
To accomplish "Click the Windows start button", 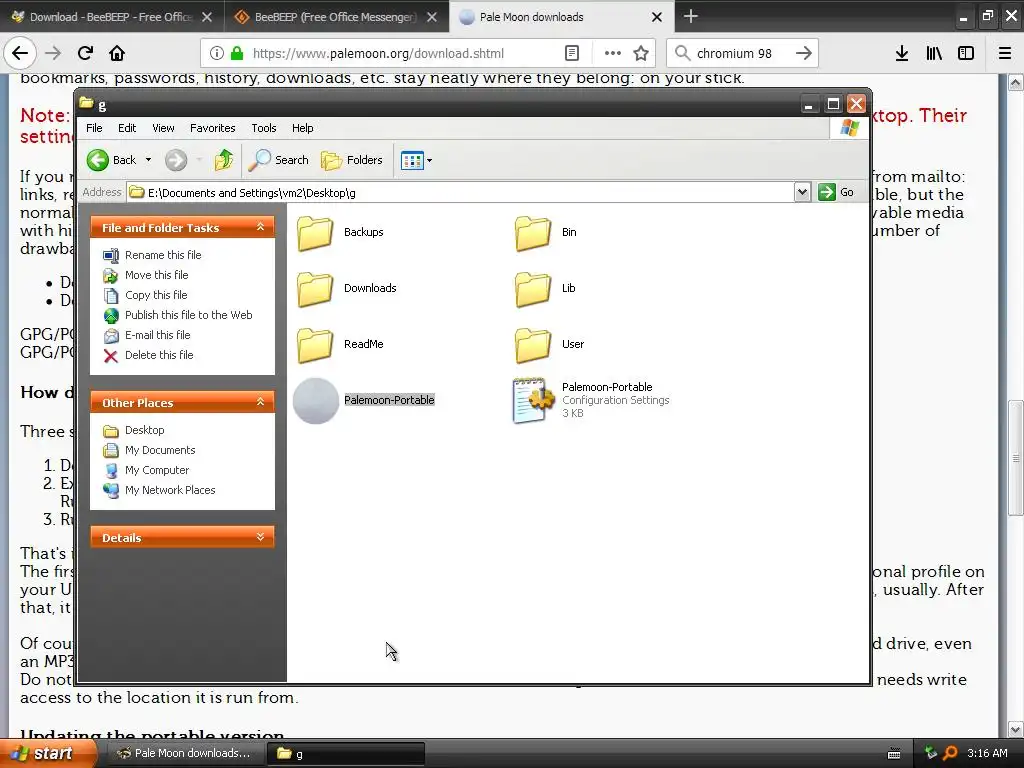I will (x=47, y=753).
